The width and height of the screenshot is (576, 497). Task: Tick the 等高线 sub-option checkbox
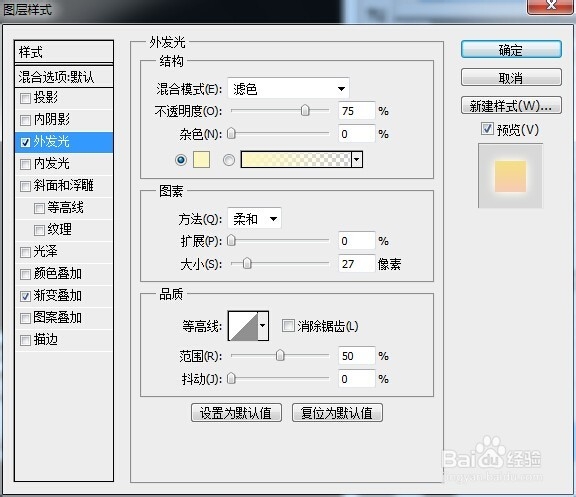[39, 209]
